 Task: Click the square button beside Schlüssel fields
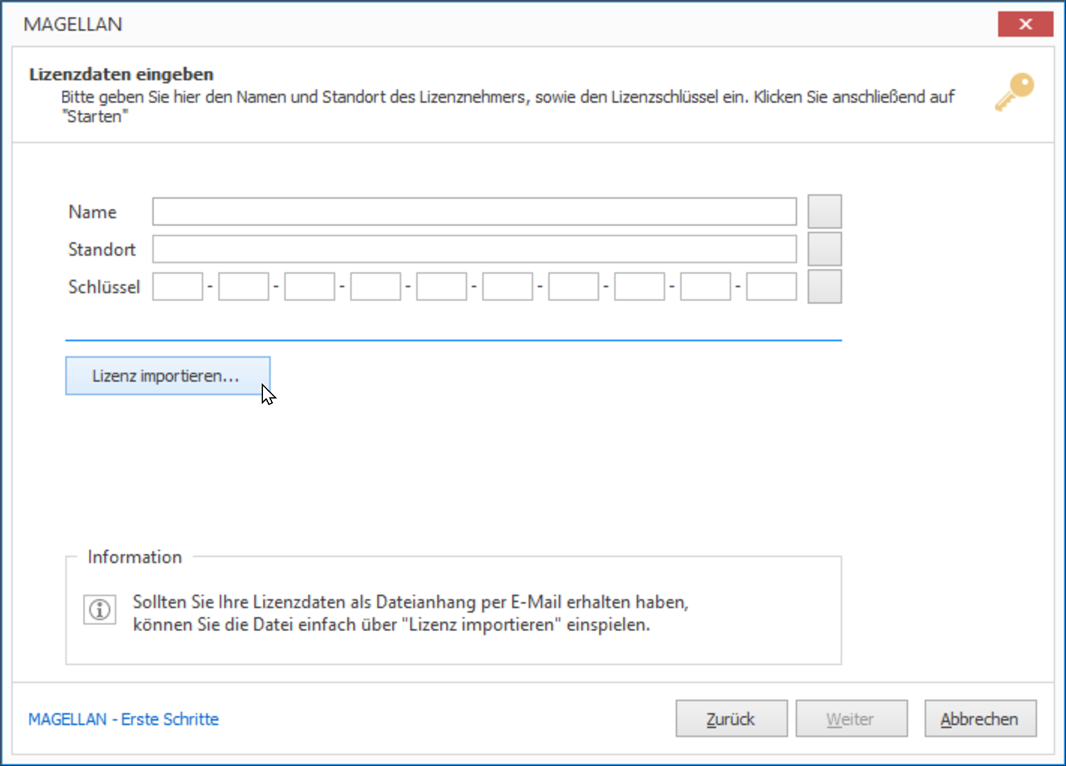click(825, 286)
